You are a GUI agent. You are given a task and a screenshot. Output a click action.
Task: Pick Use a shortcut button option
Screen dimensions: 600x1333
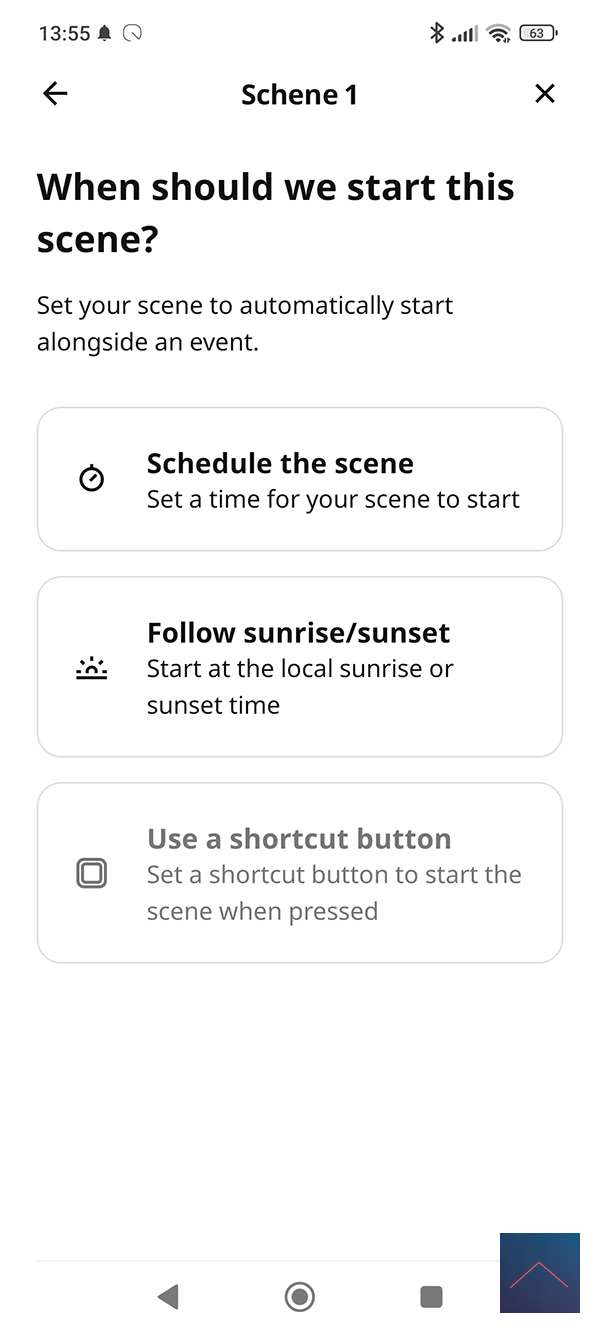coord(300,873)
